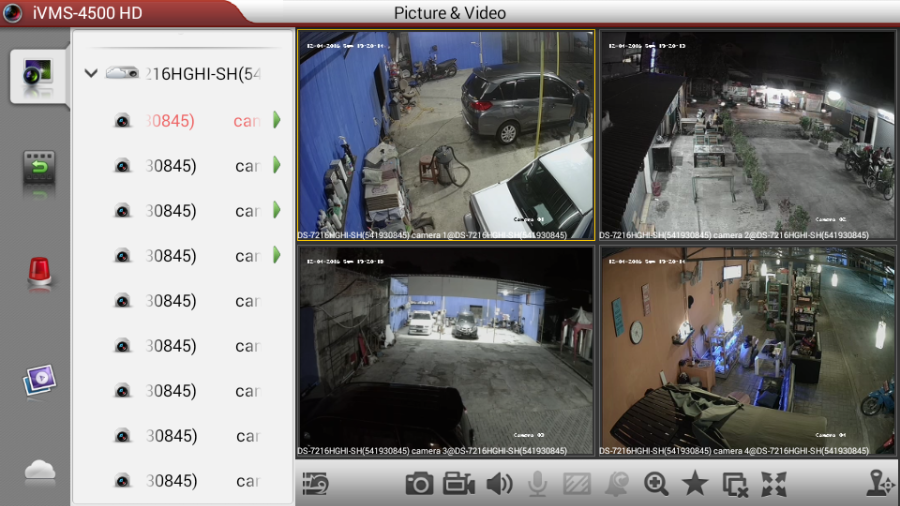
Task: Add current view to favorites star
Action: click(x=695, y=484)
